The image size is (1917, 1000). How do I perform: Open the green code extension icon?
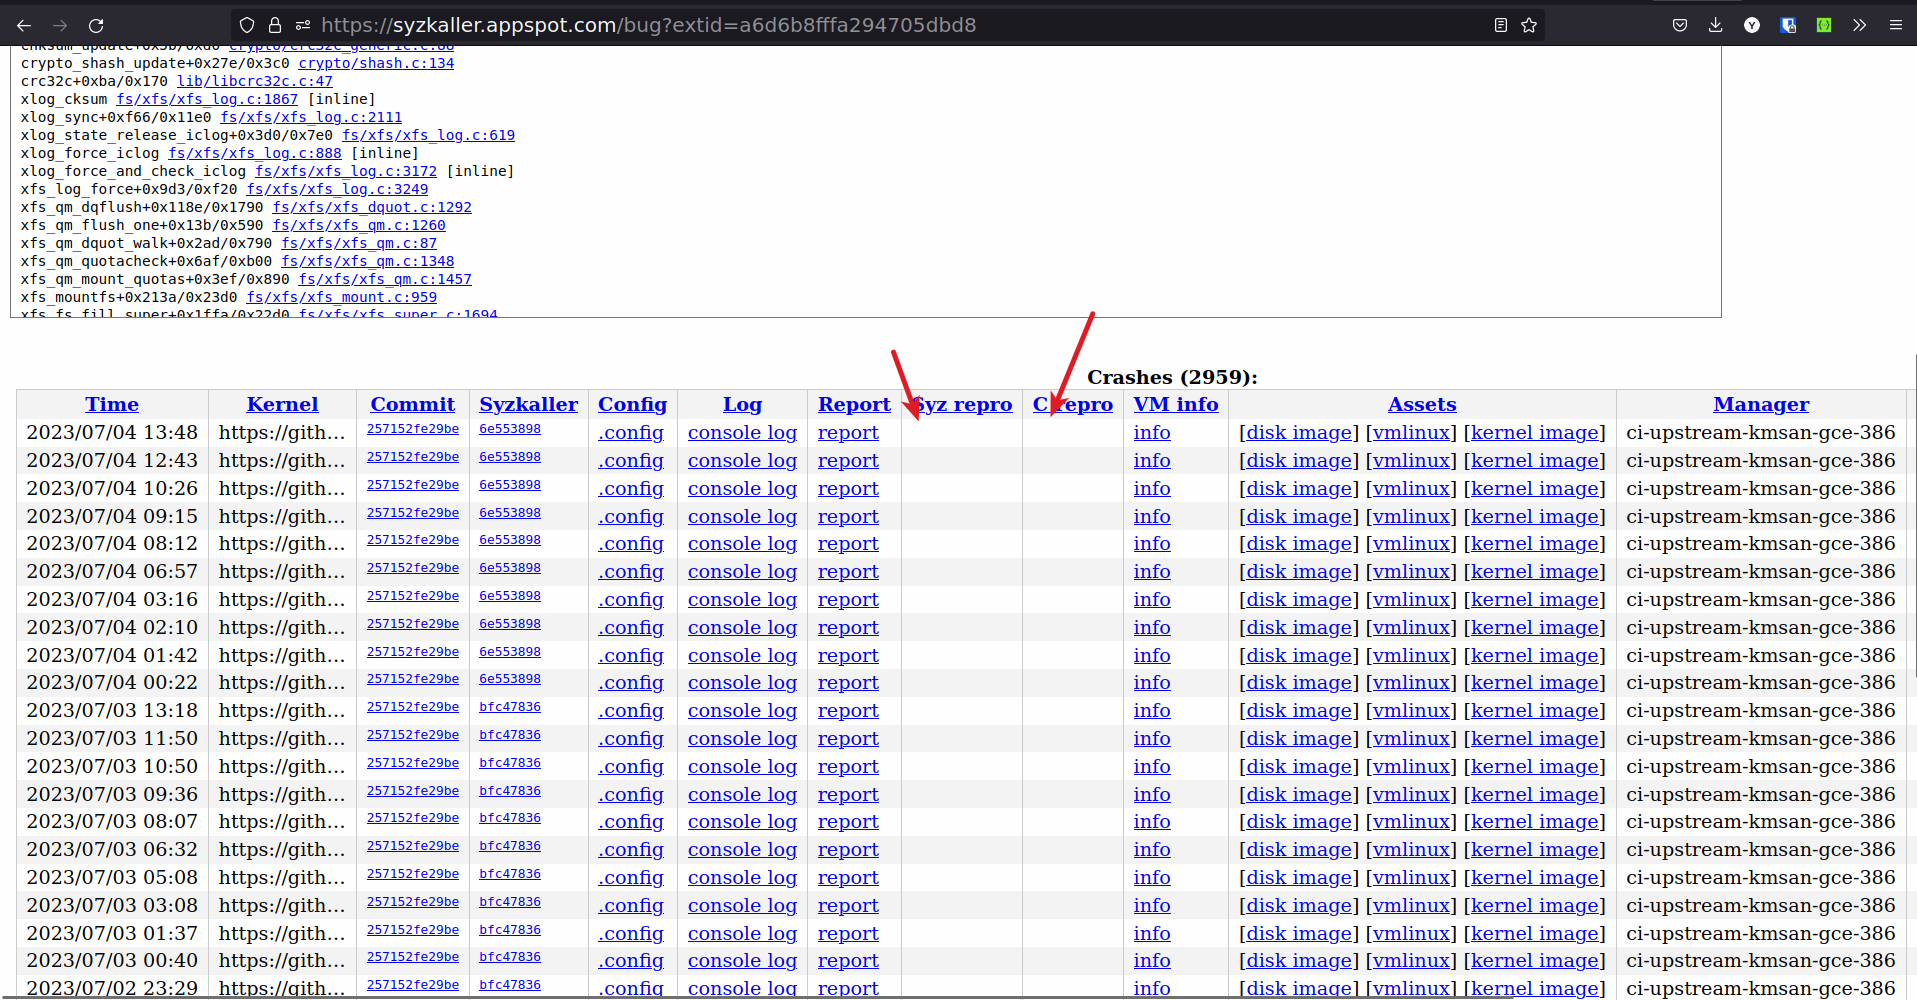click(x=1824, y=25)
